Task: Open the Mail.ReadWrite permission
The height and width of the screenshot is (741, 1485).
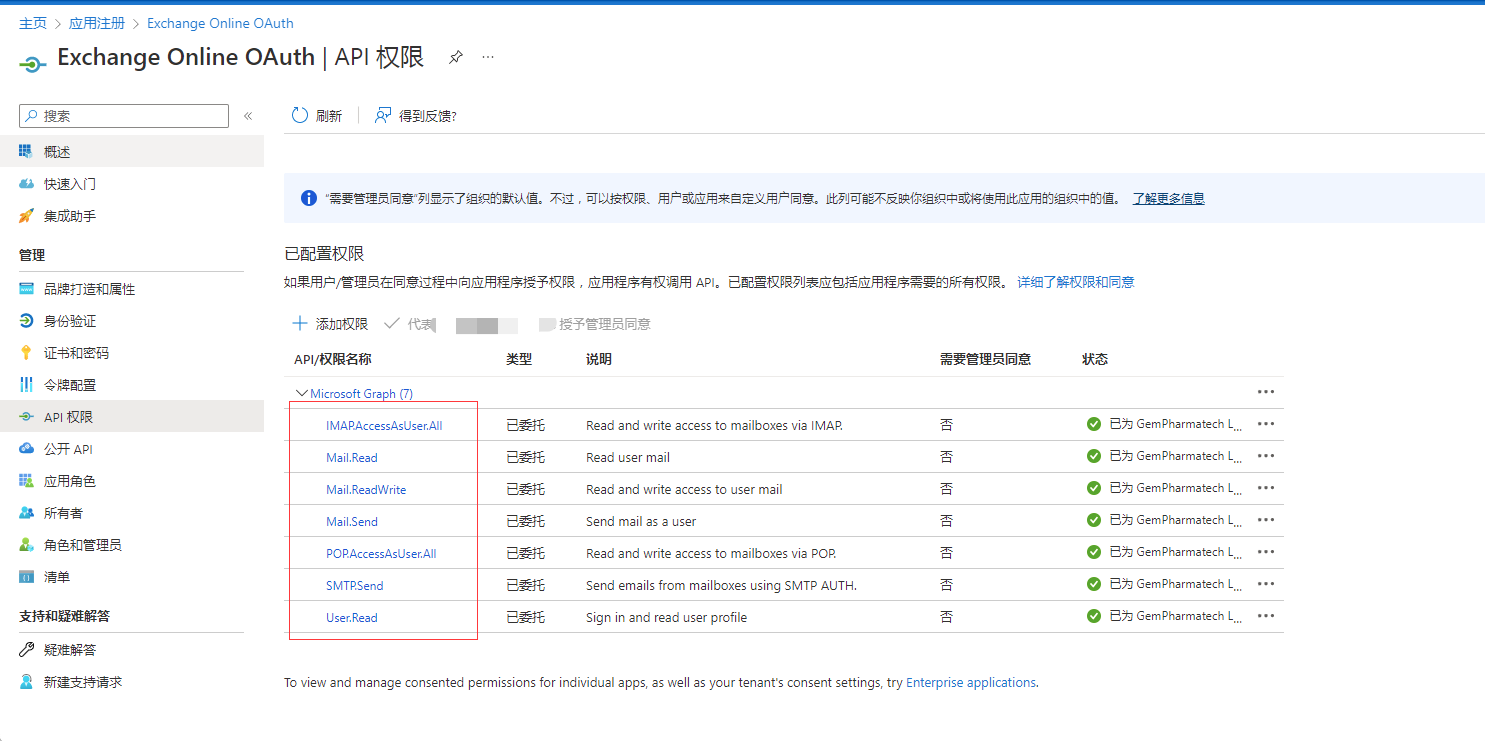Action: (366, 490)
